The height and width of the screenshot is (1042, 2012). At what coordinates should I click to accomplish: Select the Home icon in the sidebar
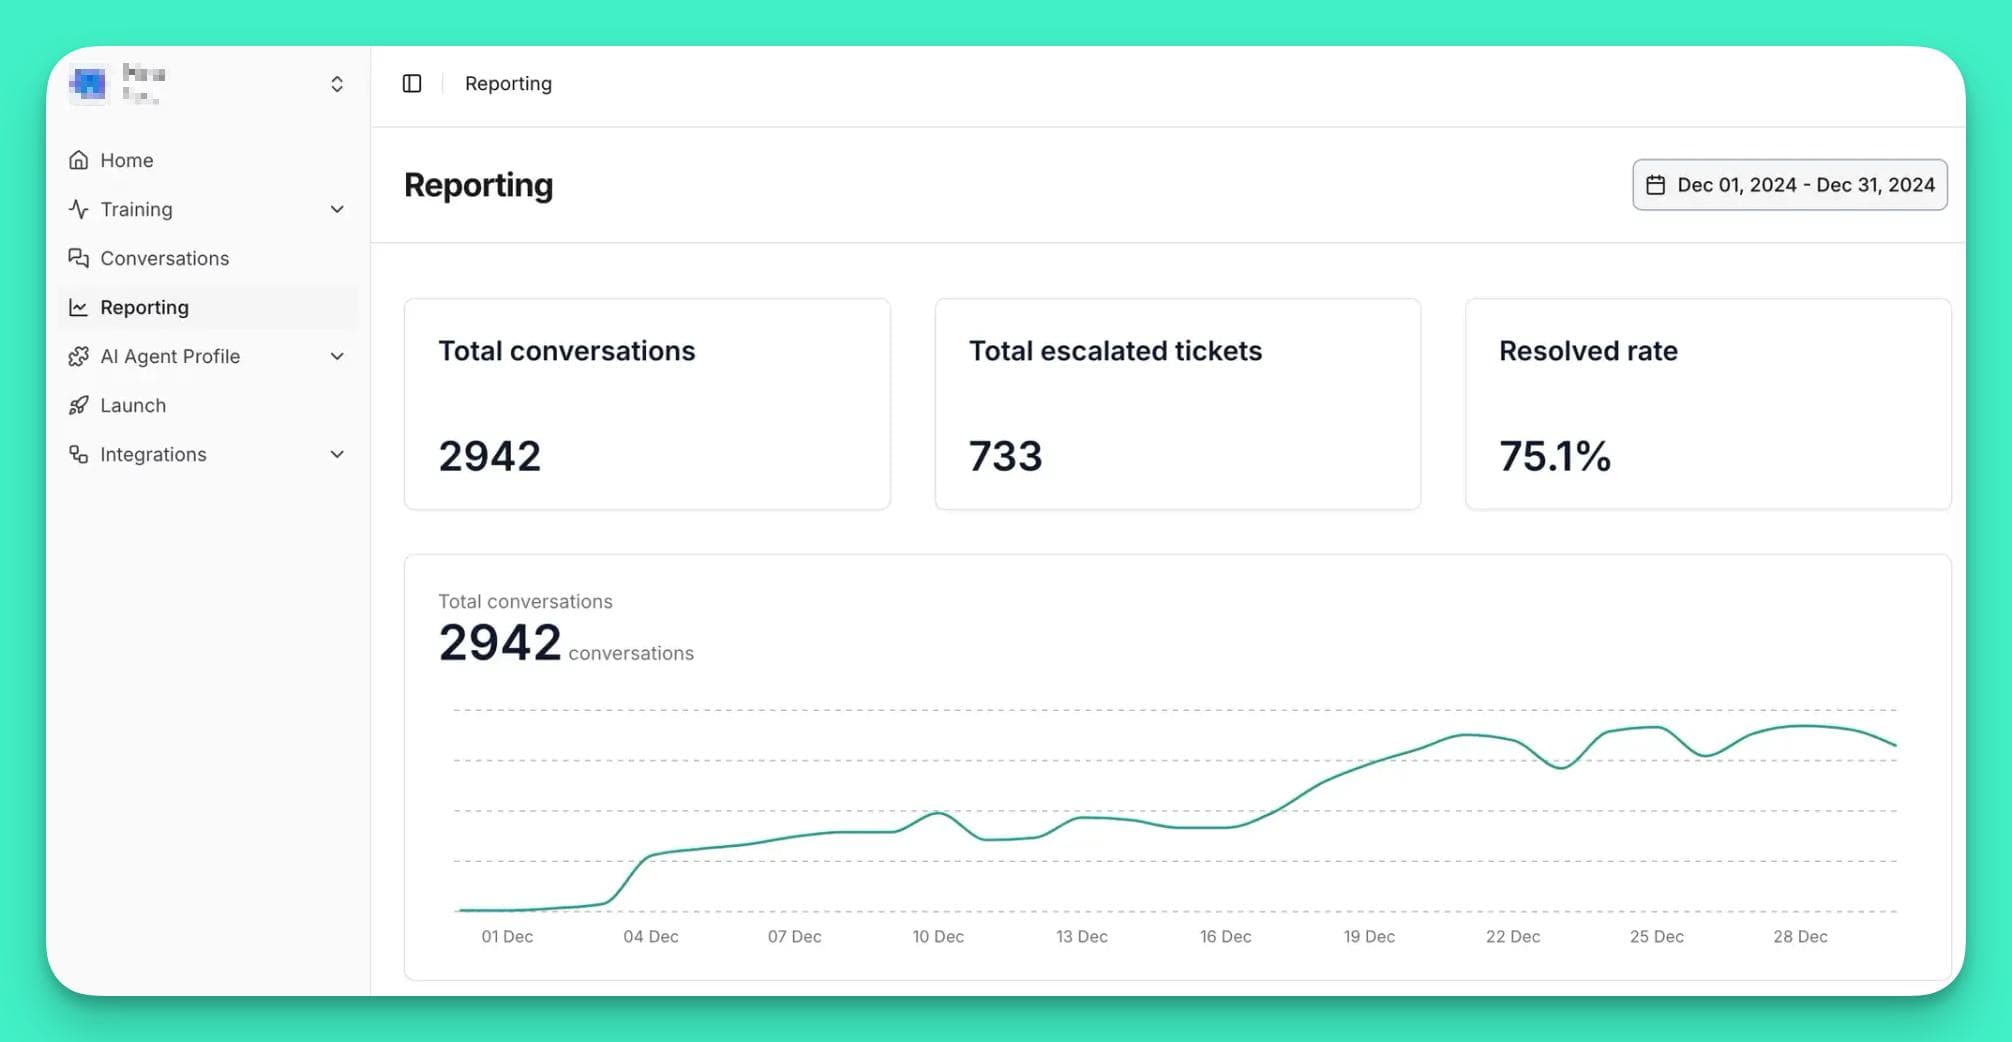[79, 159]
